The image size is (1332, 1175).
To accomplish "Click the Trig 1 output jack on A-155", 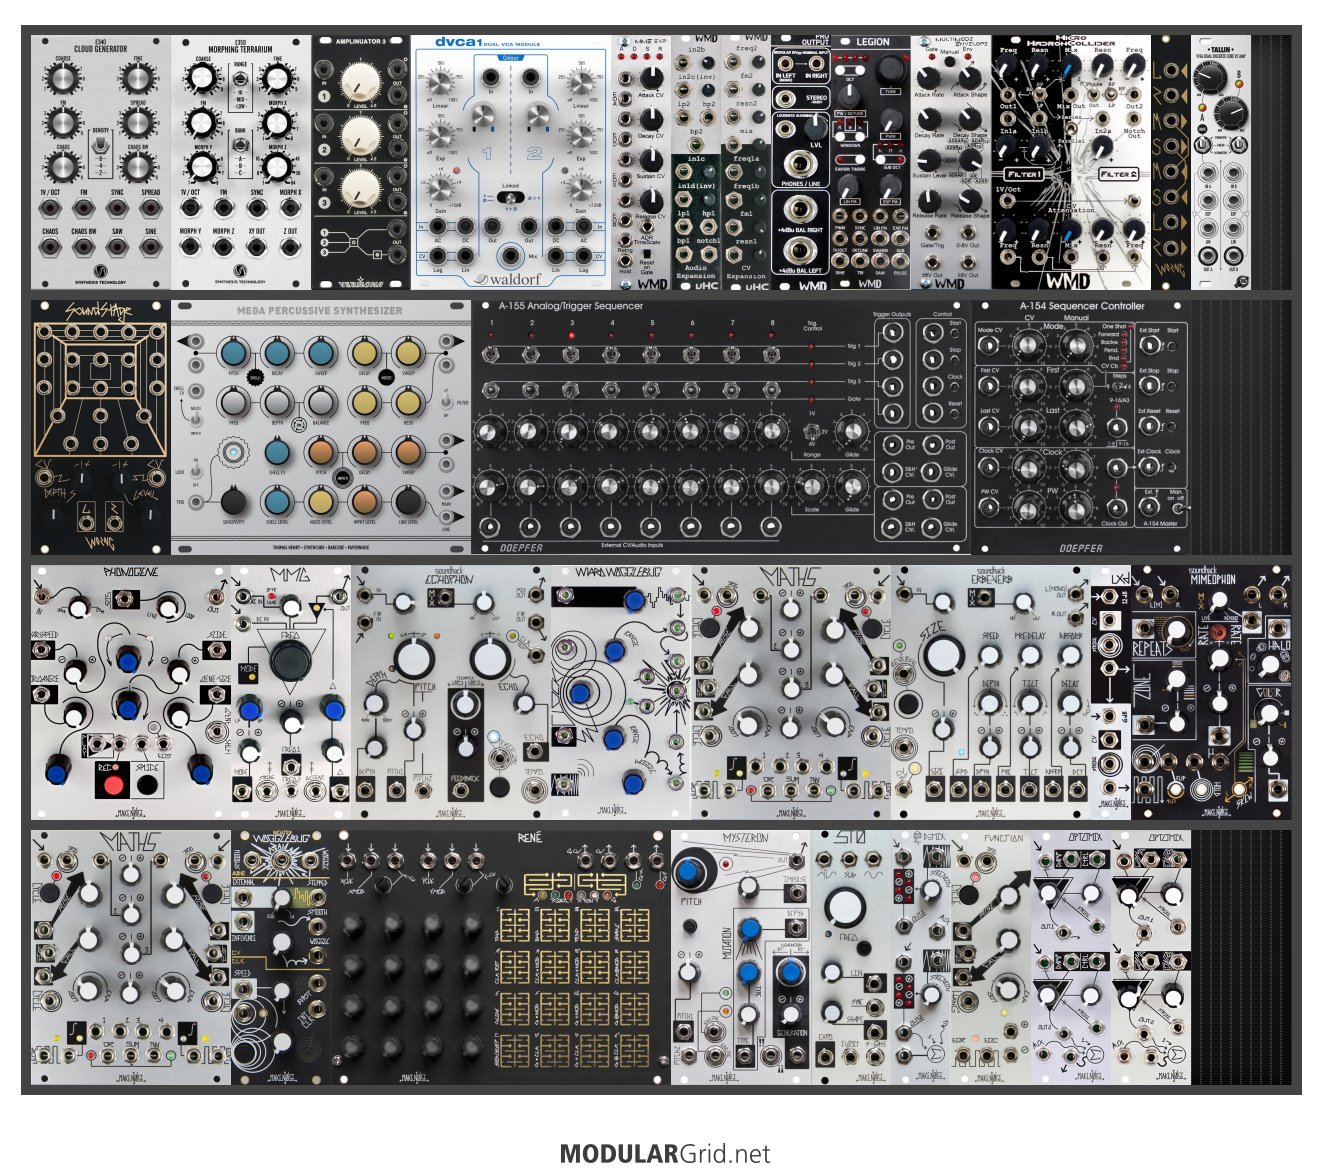I will coord(893,334).
